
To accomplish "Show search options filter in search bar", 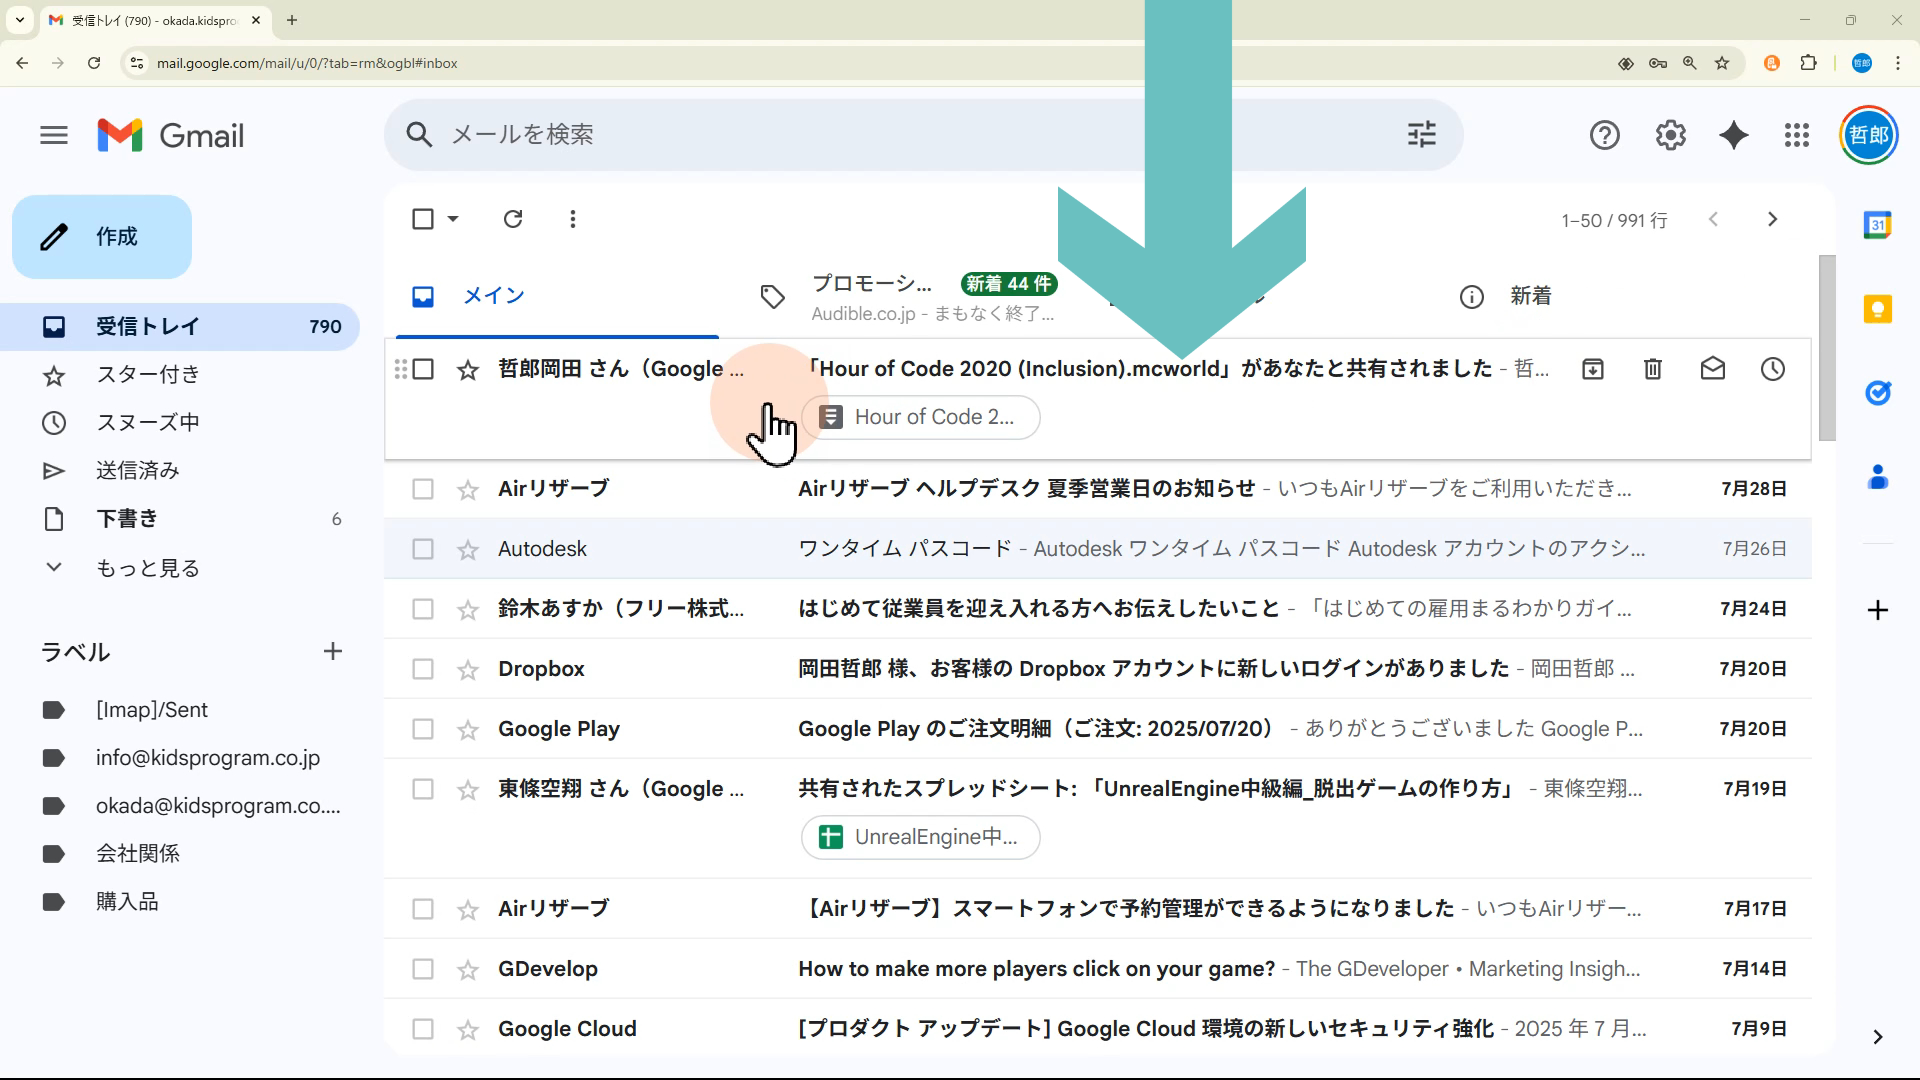I will [x=1421, y=135].
